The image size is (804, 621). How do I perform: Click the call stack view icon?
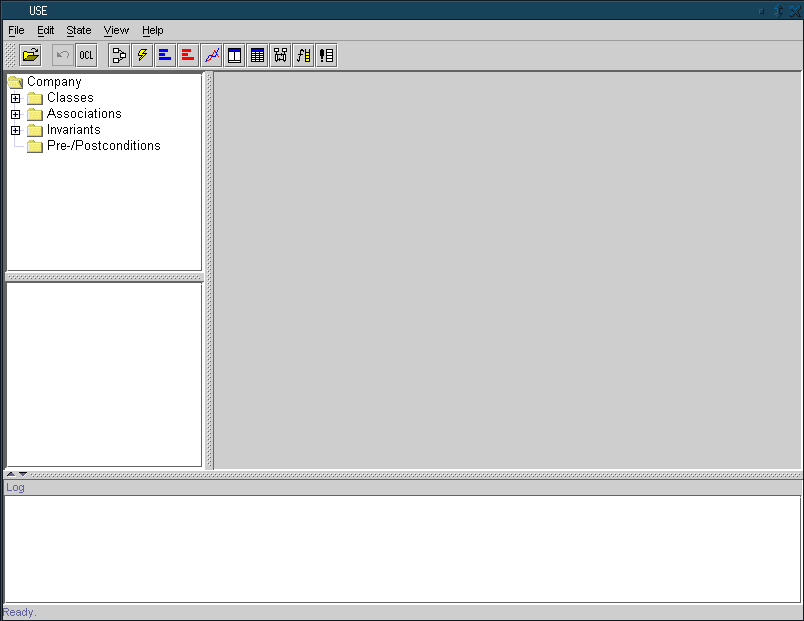[x=303, y=55]
